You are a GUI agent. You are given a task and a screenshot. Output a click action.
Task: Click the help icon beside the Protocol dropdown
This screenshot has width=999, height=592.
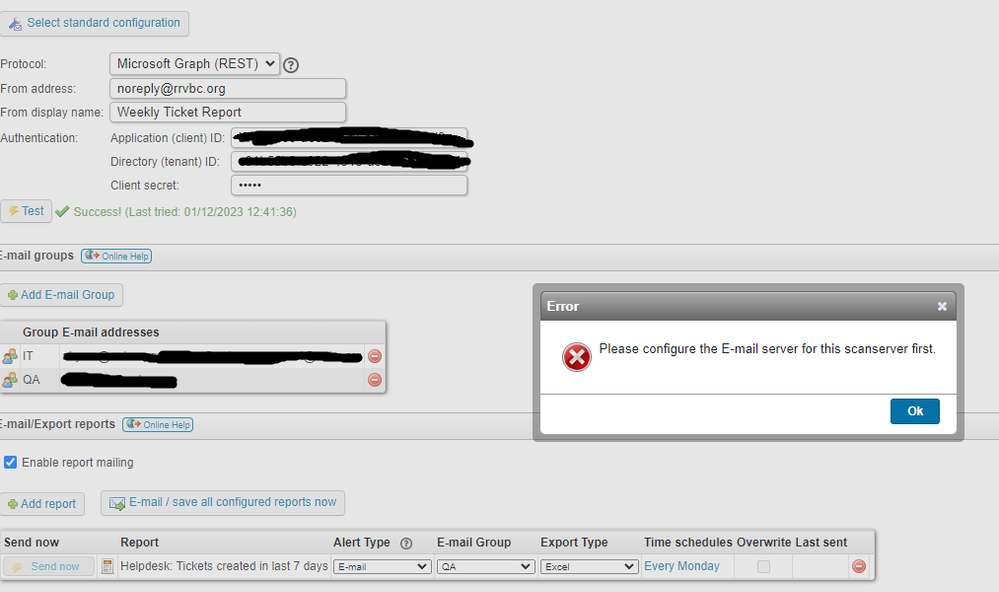[x=289, y=64]
